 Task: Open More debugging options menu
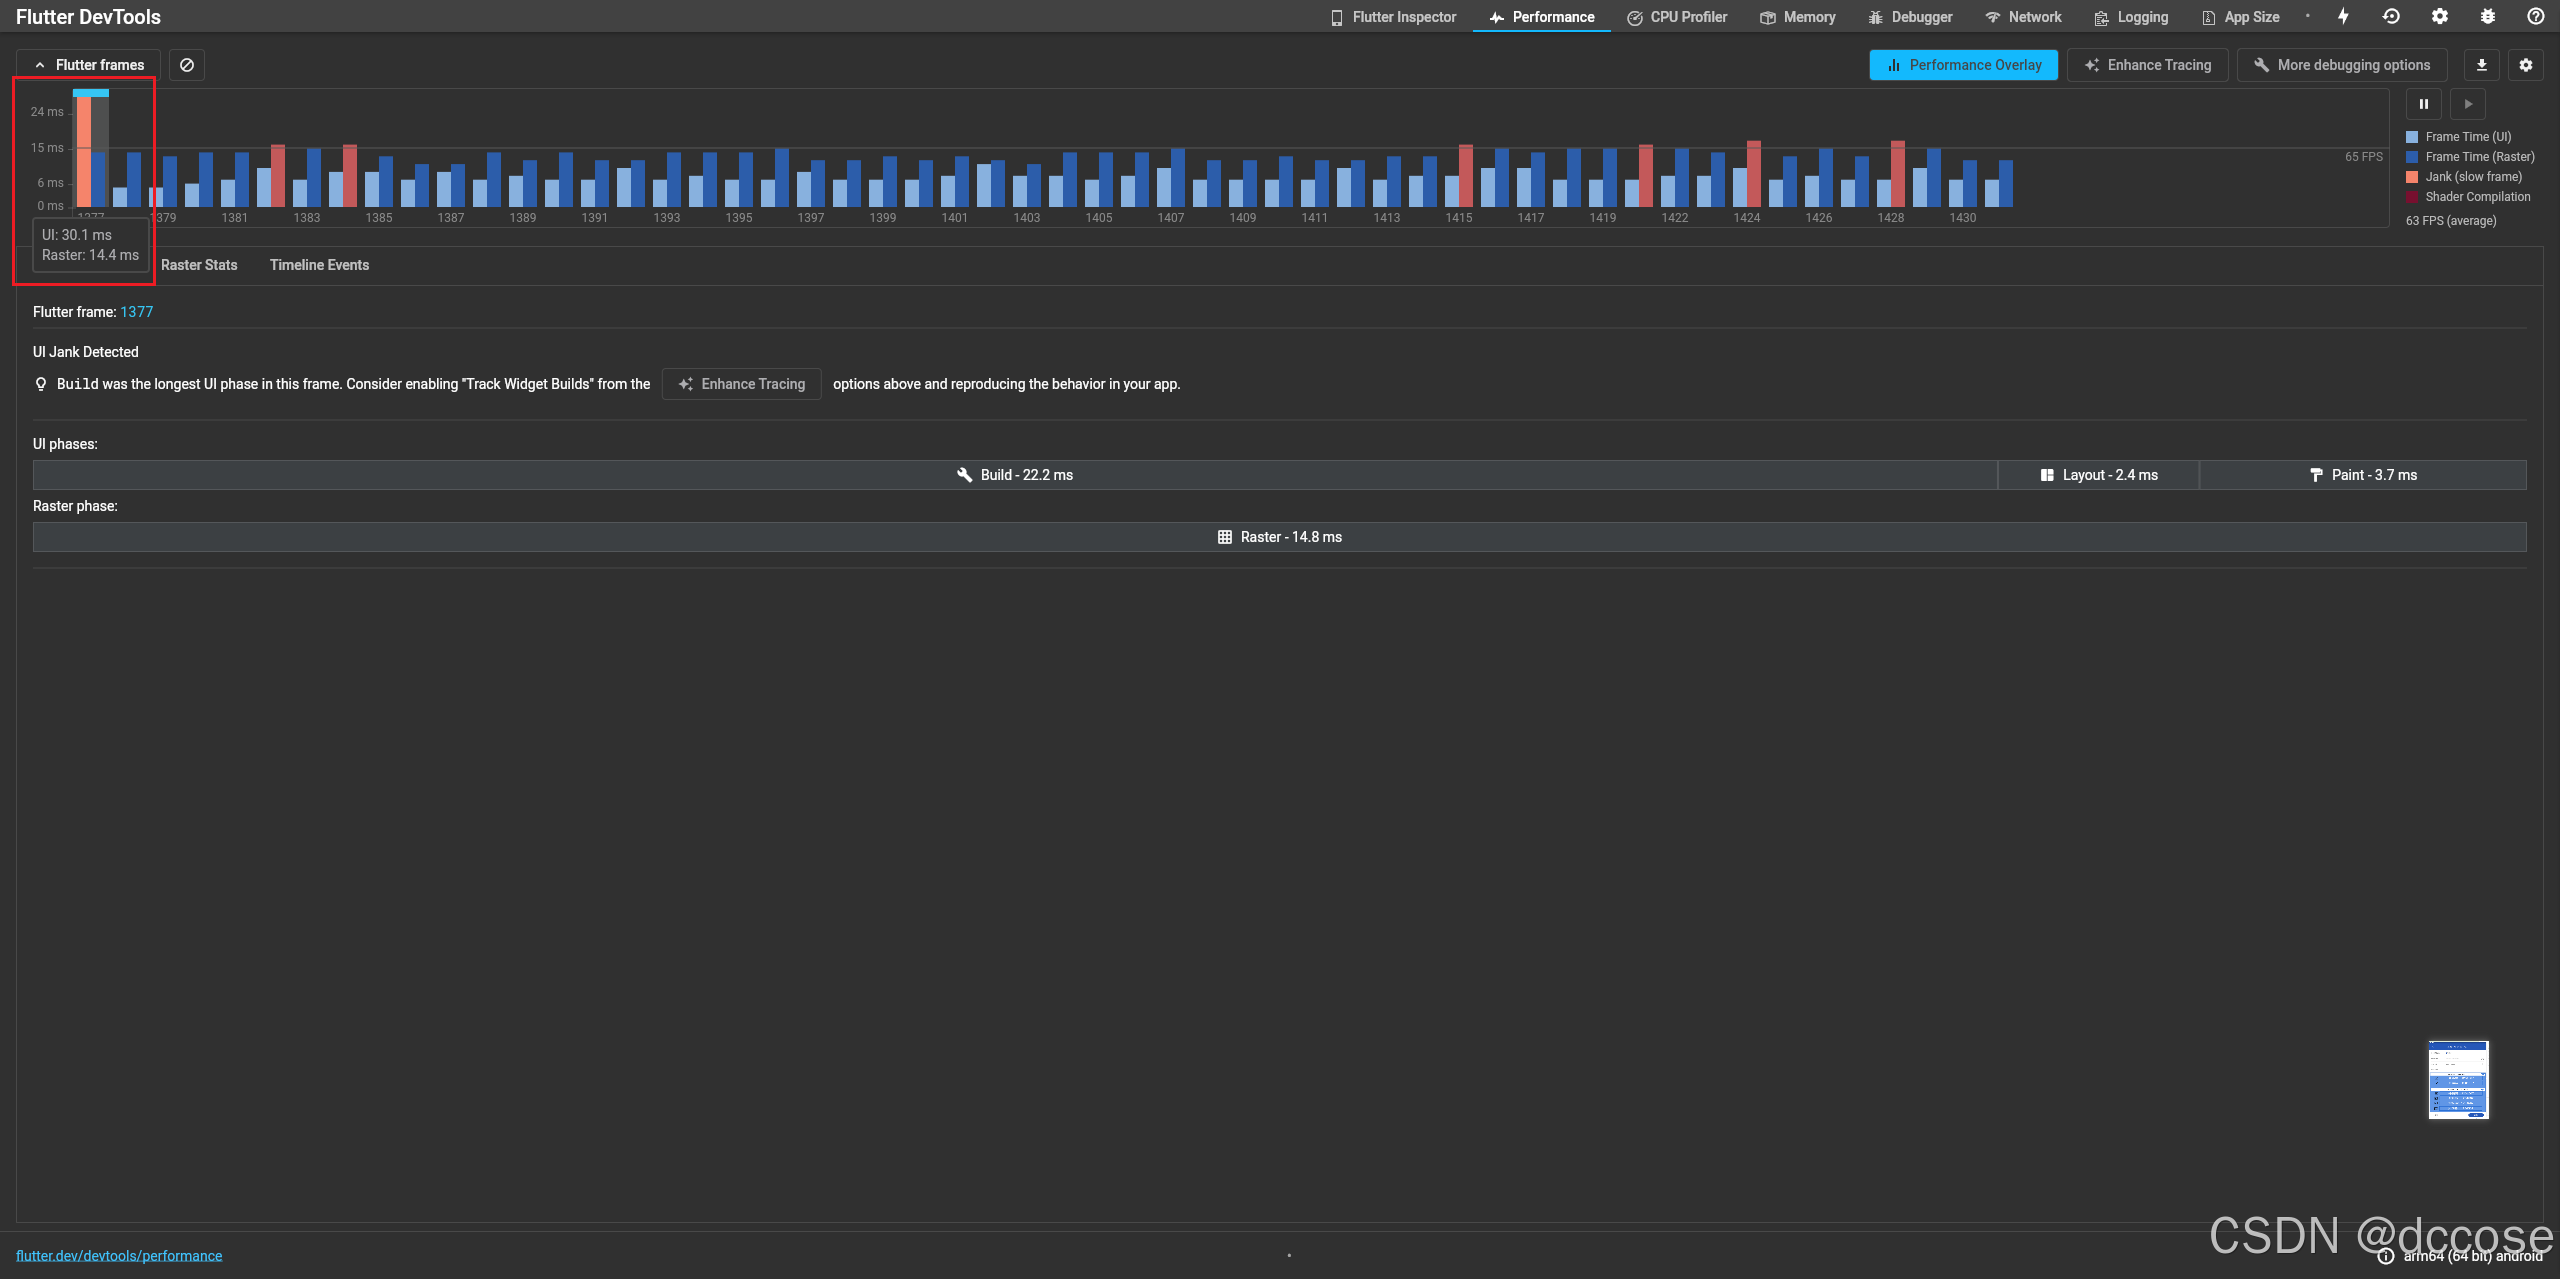tap(2341, 65)
